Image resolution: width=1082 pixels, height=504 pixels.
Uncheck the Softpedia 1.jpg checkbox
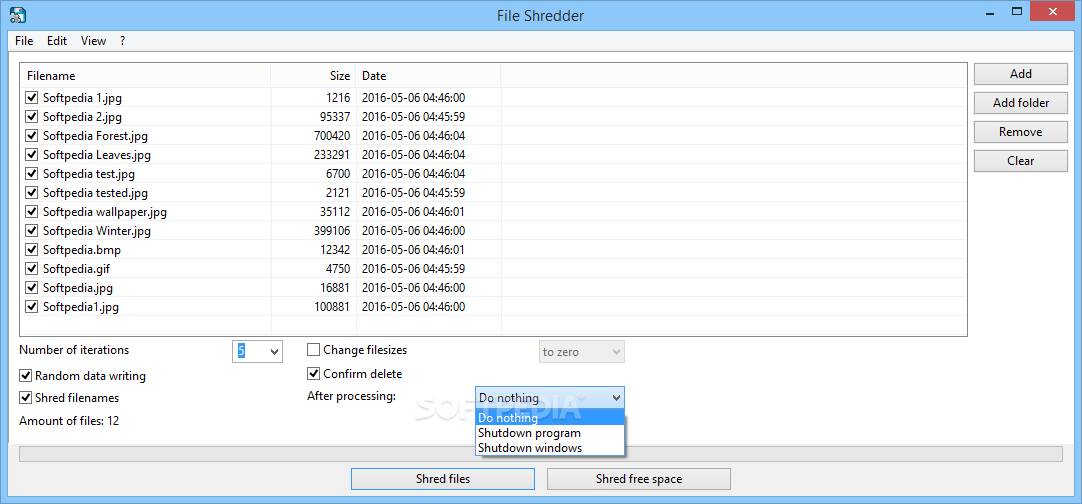[x=32, y=97]
